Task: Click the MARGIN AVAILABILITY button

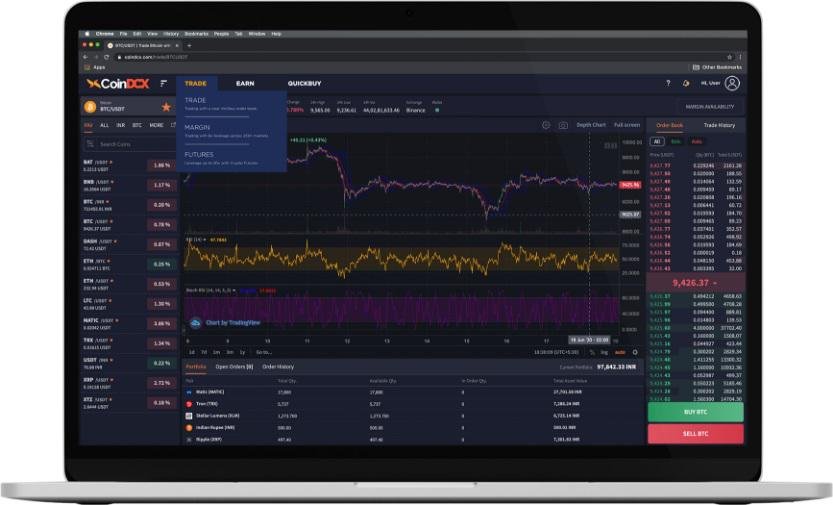Action: (x=710, y=107)
